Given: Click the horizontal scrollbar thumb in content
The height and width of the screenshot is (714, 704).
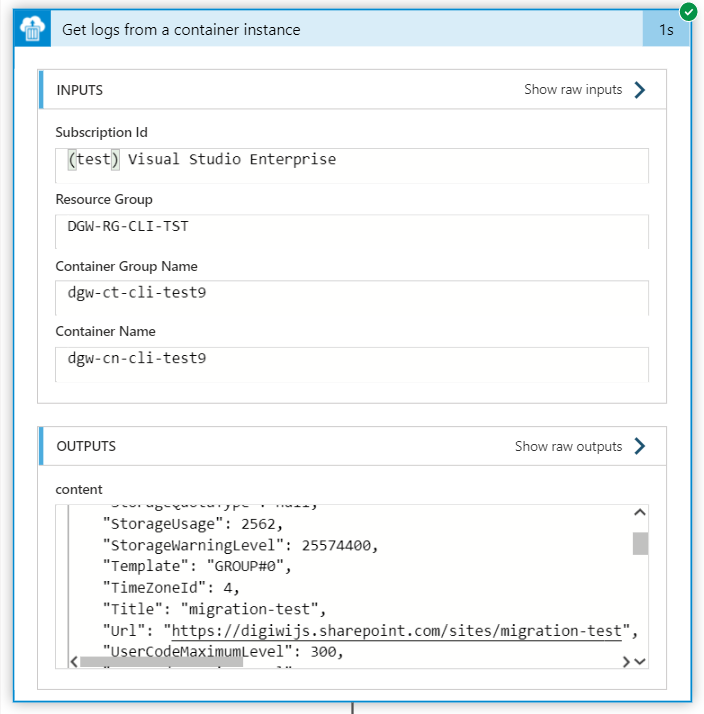Looking at the screenshot, I should click(x=161, y=662).
